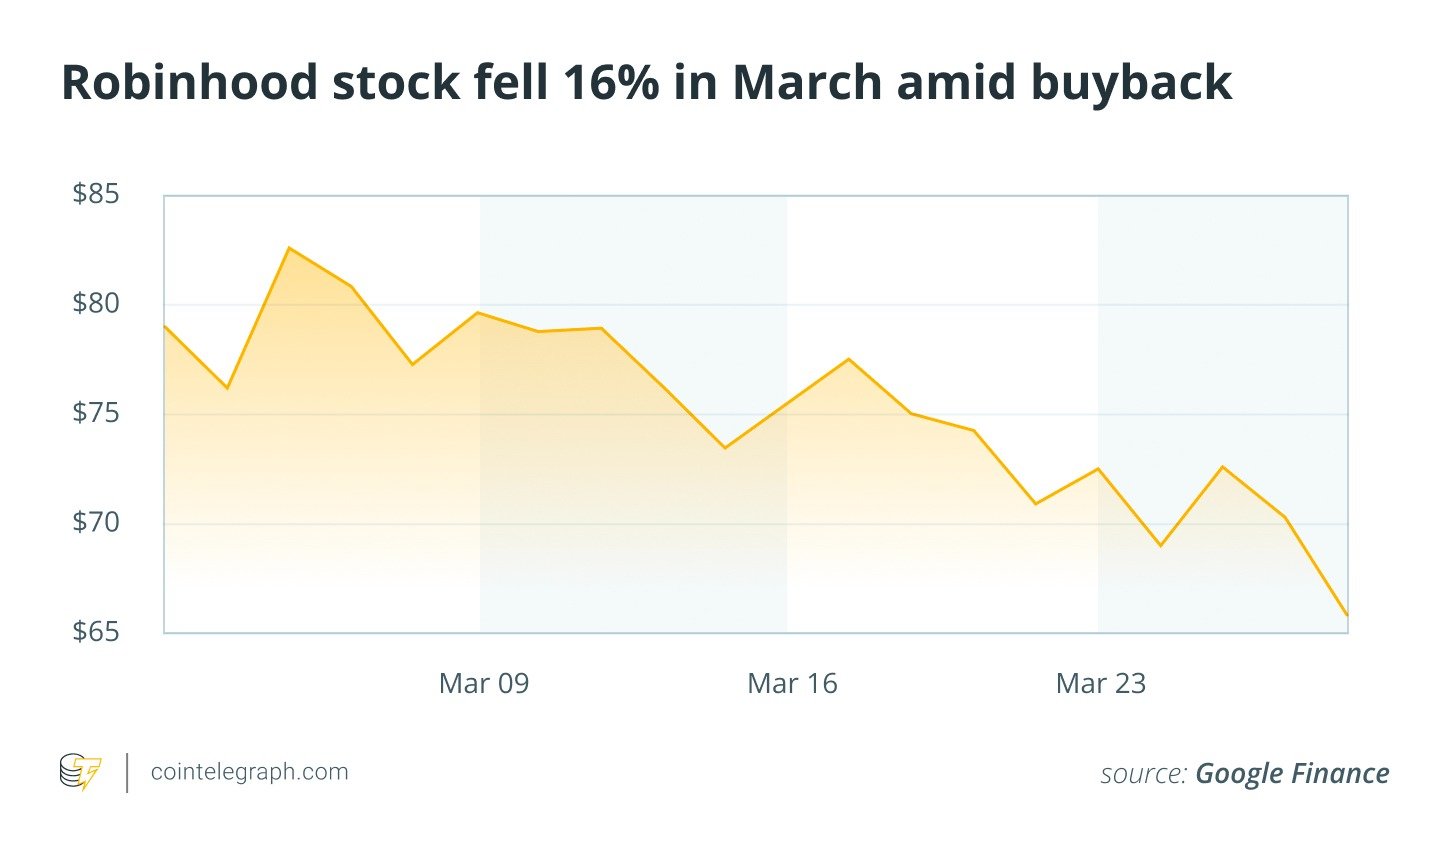Select the $65 y-axis label
The image size is (1450, 853).
(x=96, y=632)
